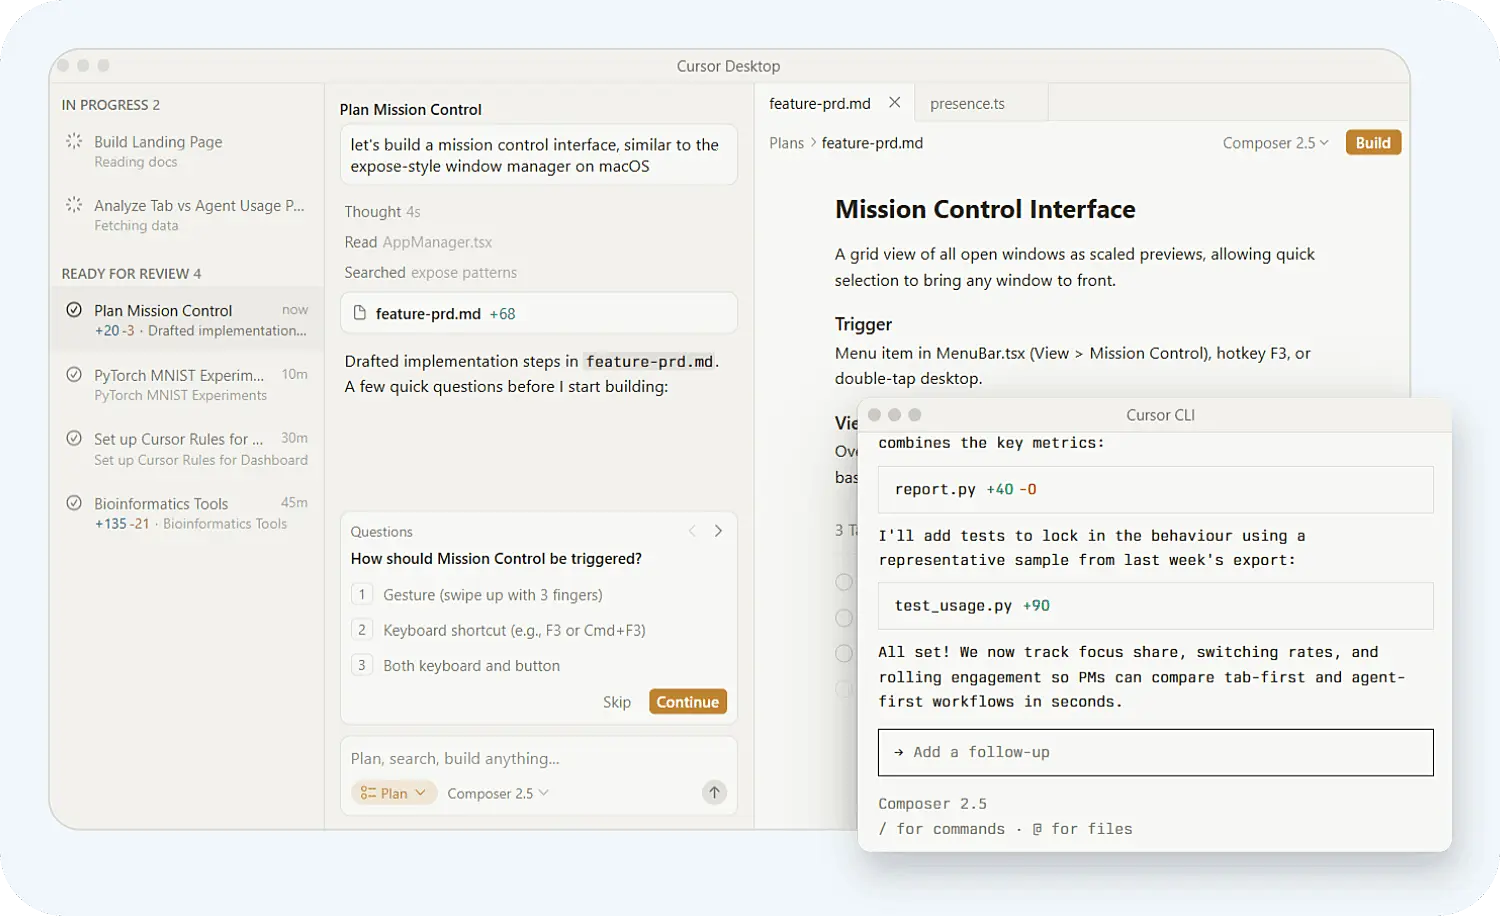Click How should Mission Control be triggered

[496, 559]
